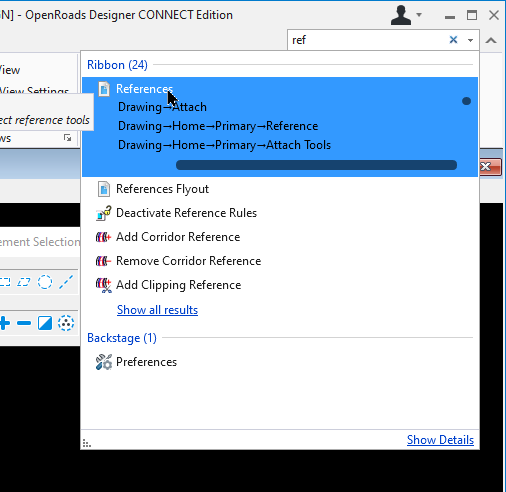Screen dimensions: 506x492
Task: Click the Backstage (1) section header
Action: 122,338
